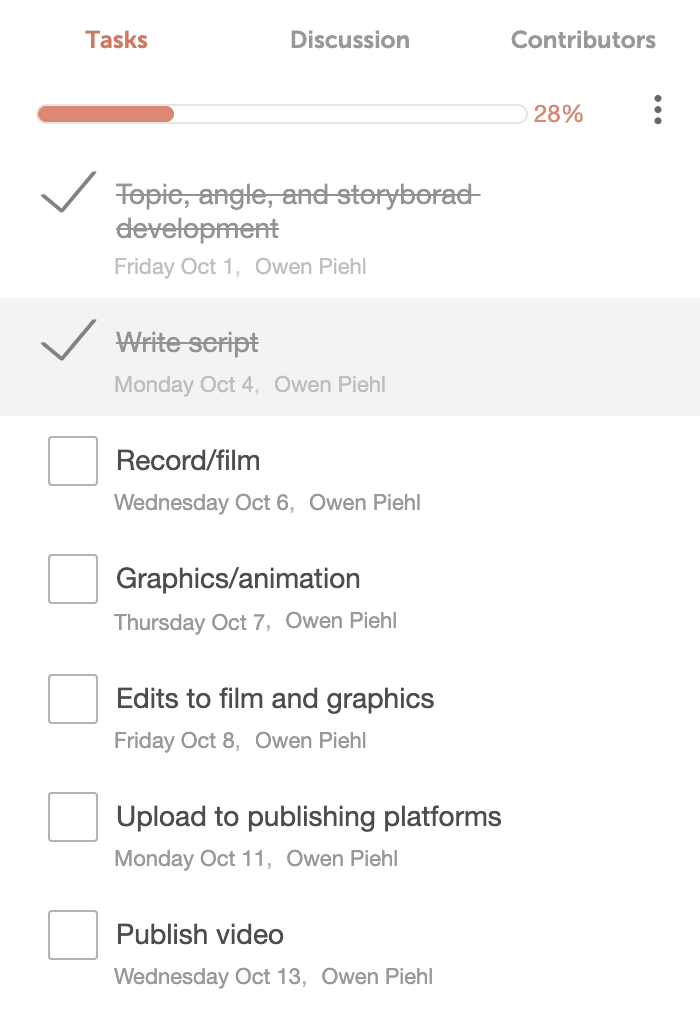Tick the Upload to publishing platforms checkbox
This screenshot has width=700, height=1024.
point(72,816)
